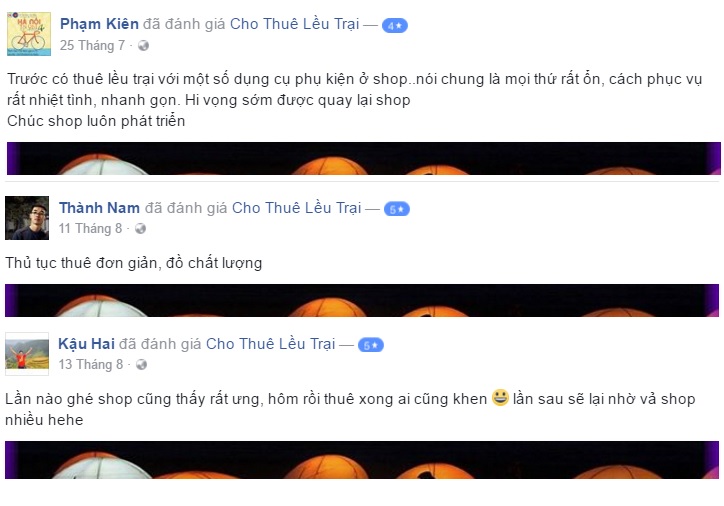The image size is (724, 506).
Task: Click the 13 Tháng 8 timestamp
Action: [91, 365]
